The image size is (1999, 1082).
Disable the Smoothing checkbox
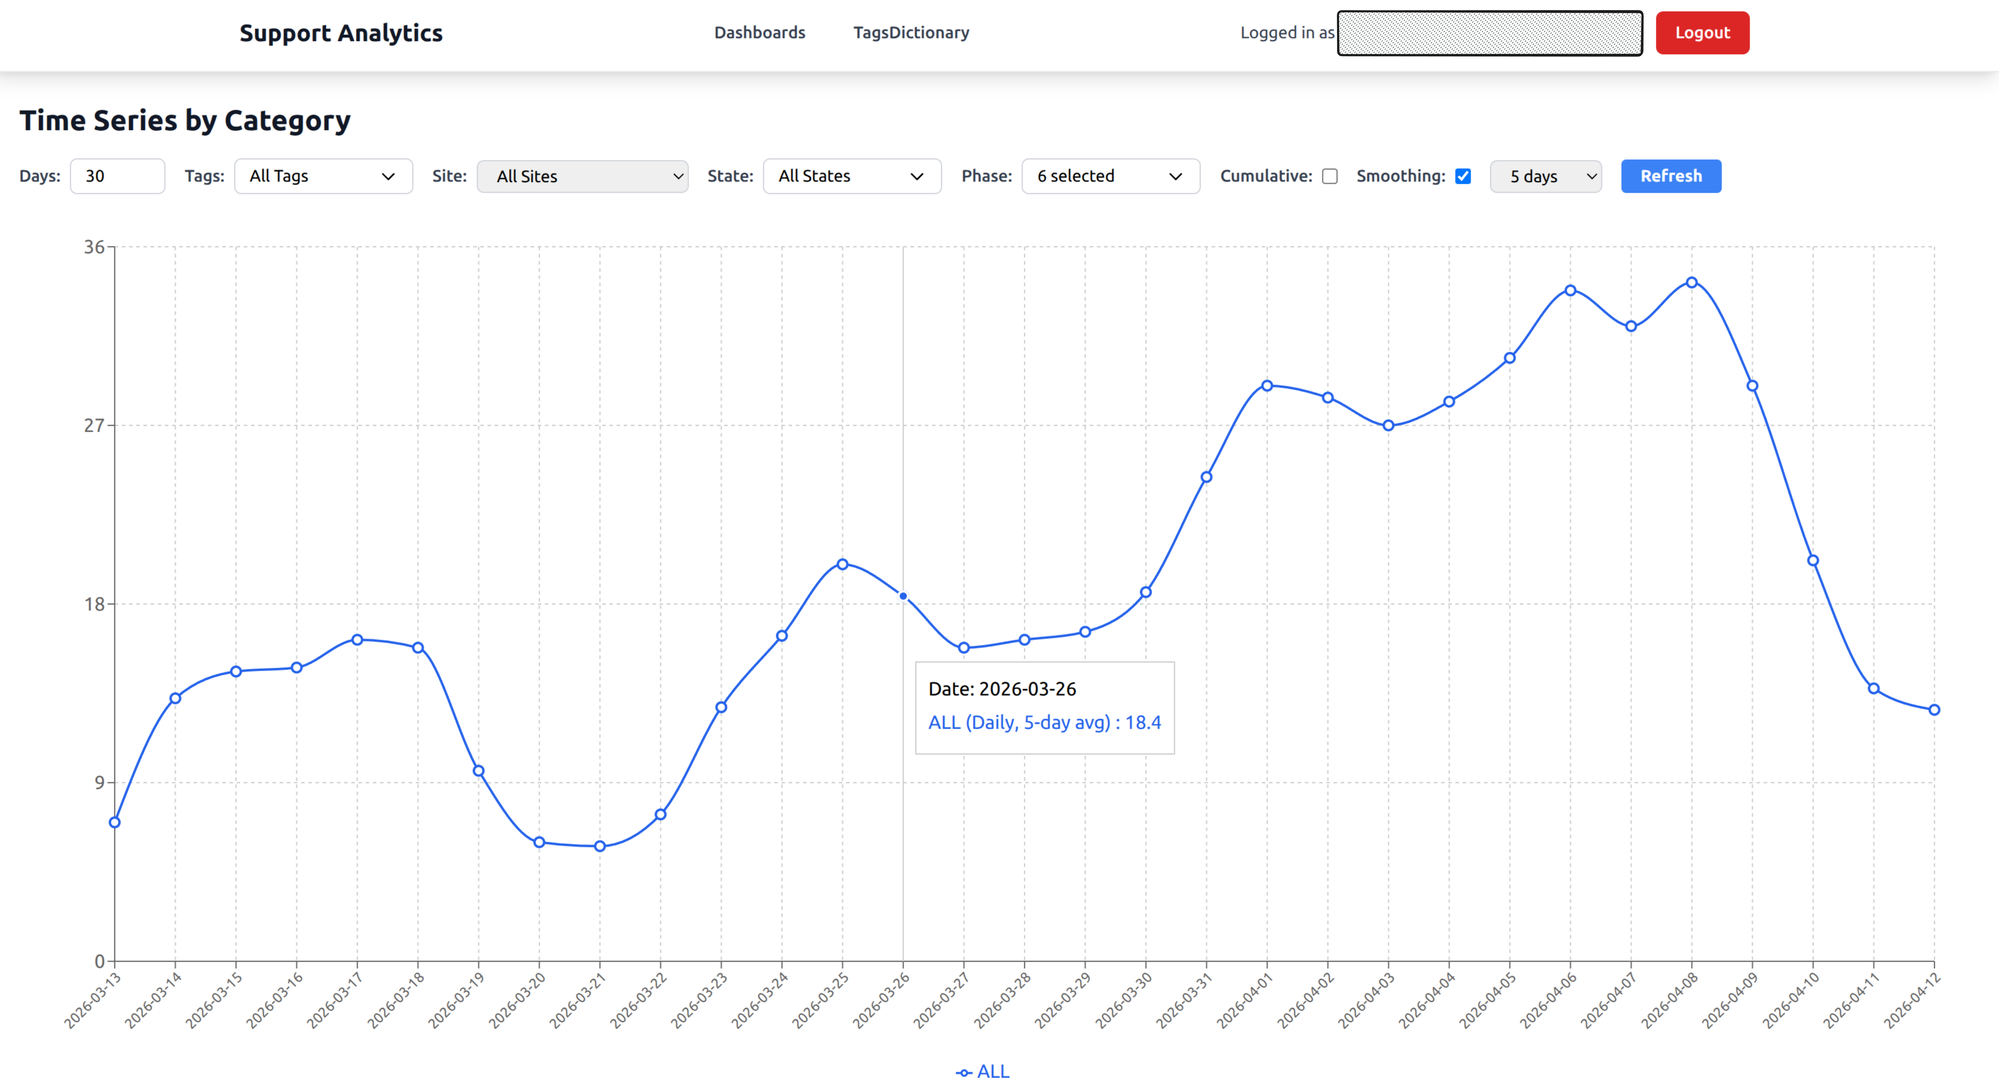click(1462, 175)
